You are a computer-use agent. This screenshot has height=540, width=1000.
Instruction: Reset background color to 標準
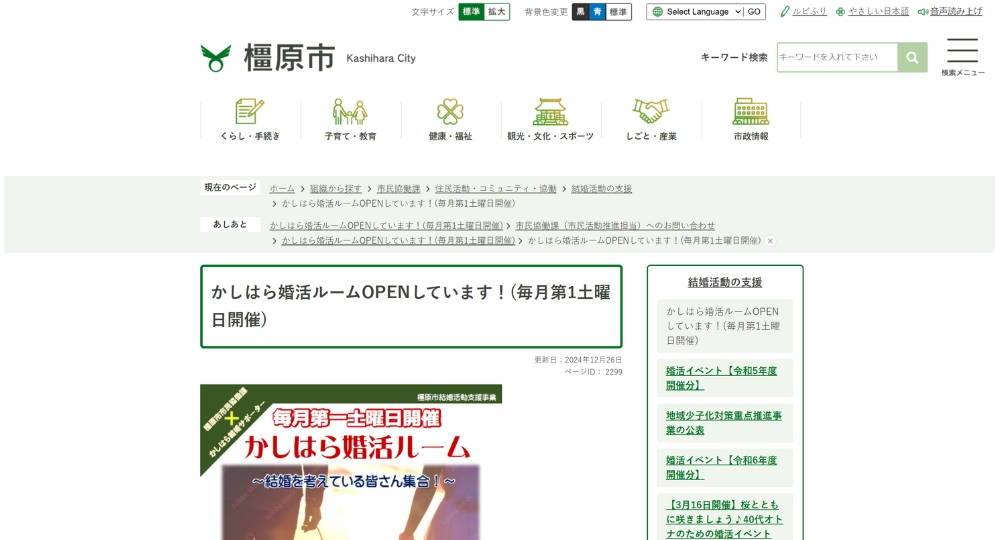(x=618, y=11)
